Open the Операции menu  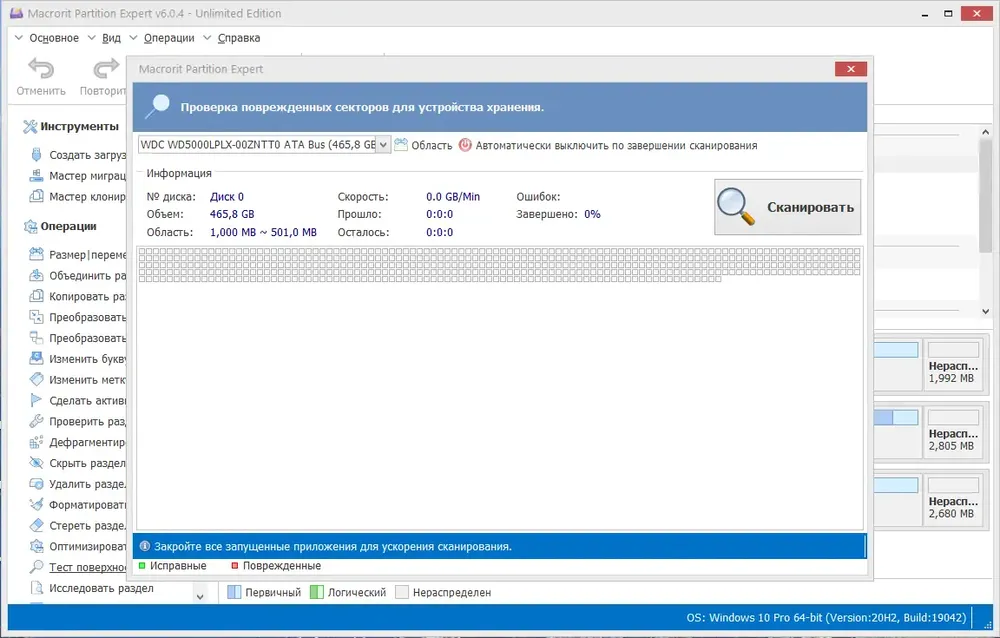tap(169, 38)
